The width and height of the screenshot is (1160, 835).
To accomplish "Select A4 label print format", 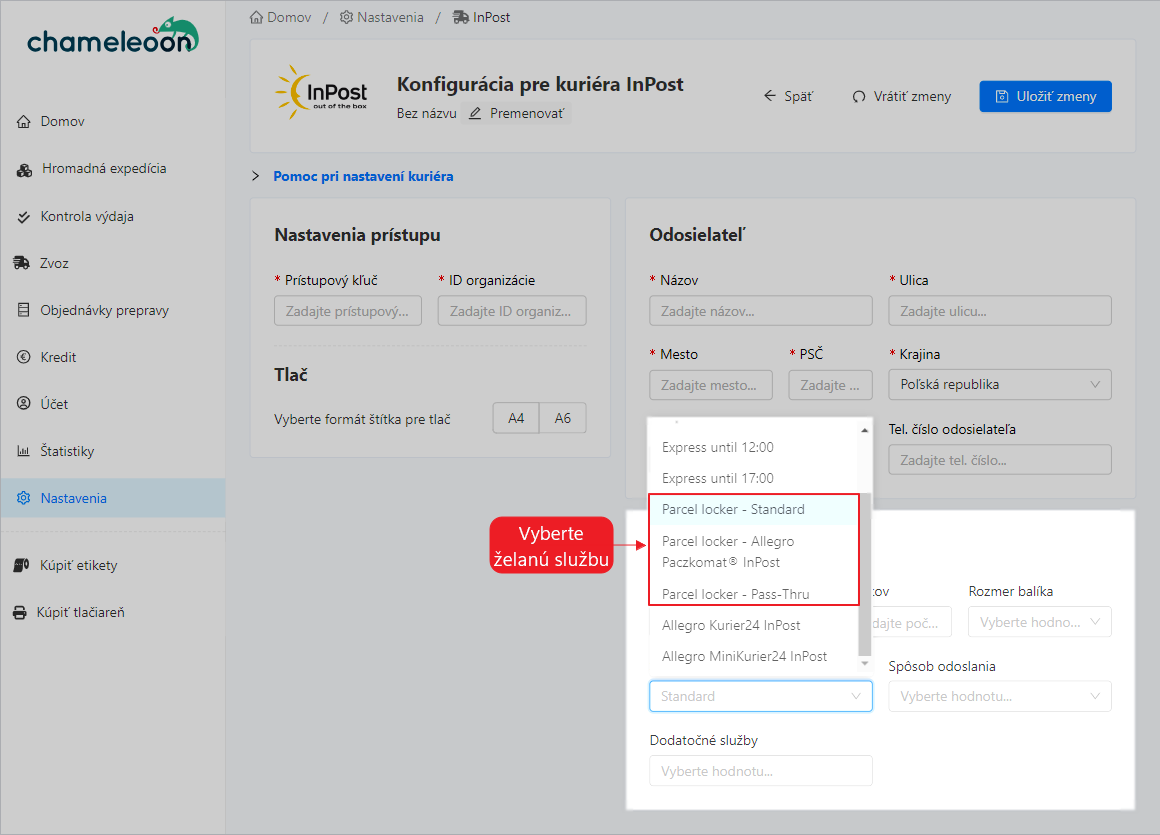I will click(516, 418).
